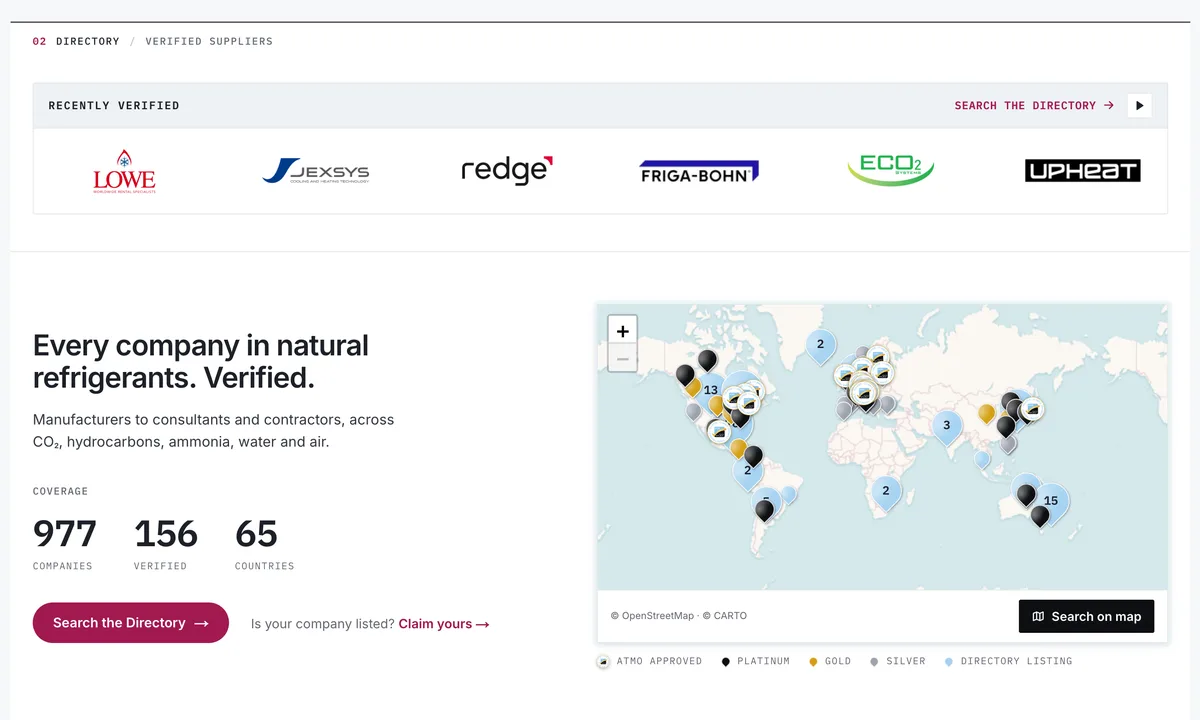Click the SEARCH THE DIRECTORY header link
Image resolution: width=1200 pixels, height=720 pixels.
[1034, 105]
